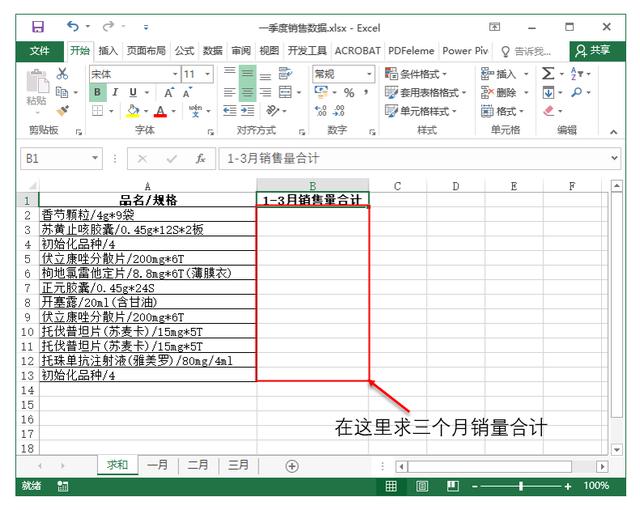
Task: Toggle Center horizontal alignment
Action: 247,92
